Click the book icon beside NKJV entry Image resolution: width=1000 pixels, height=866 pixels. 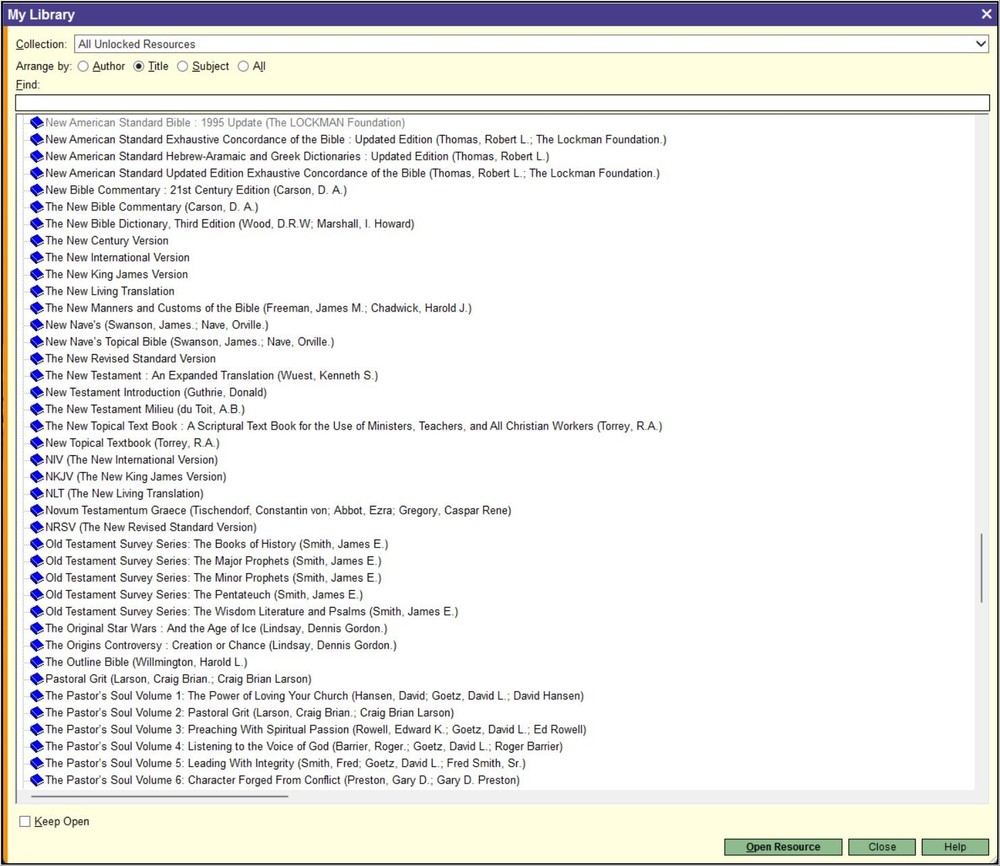(x=36, y=476)
